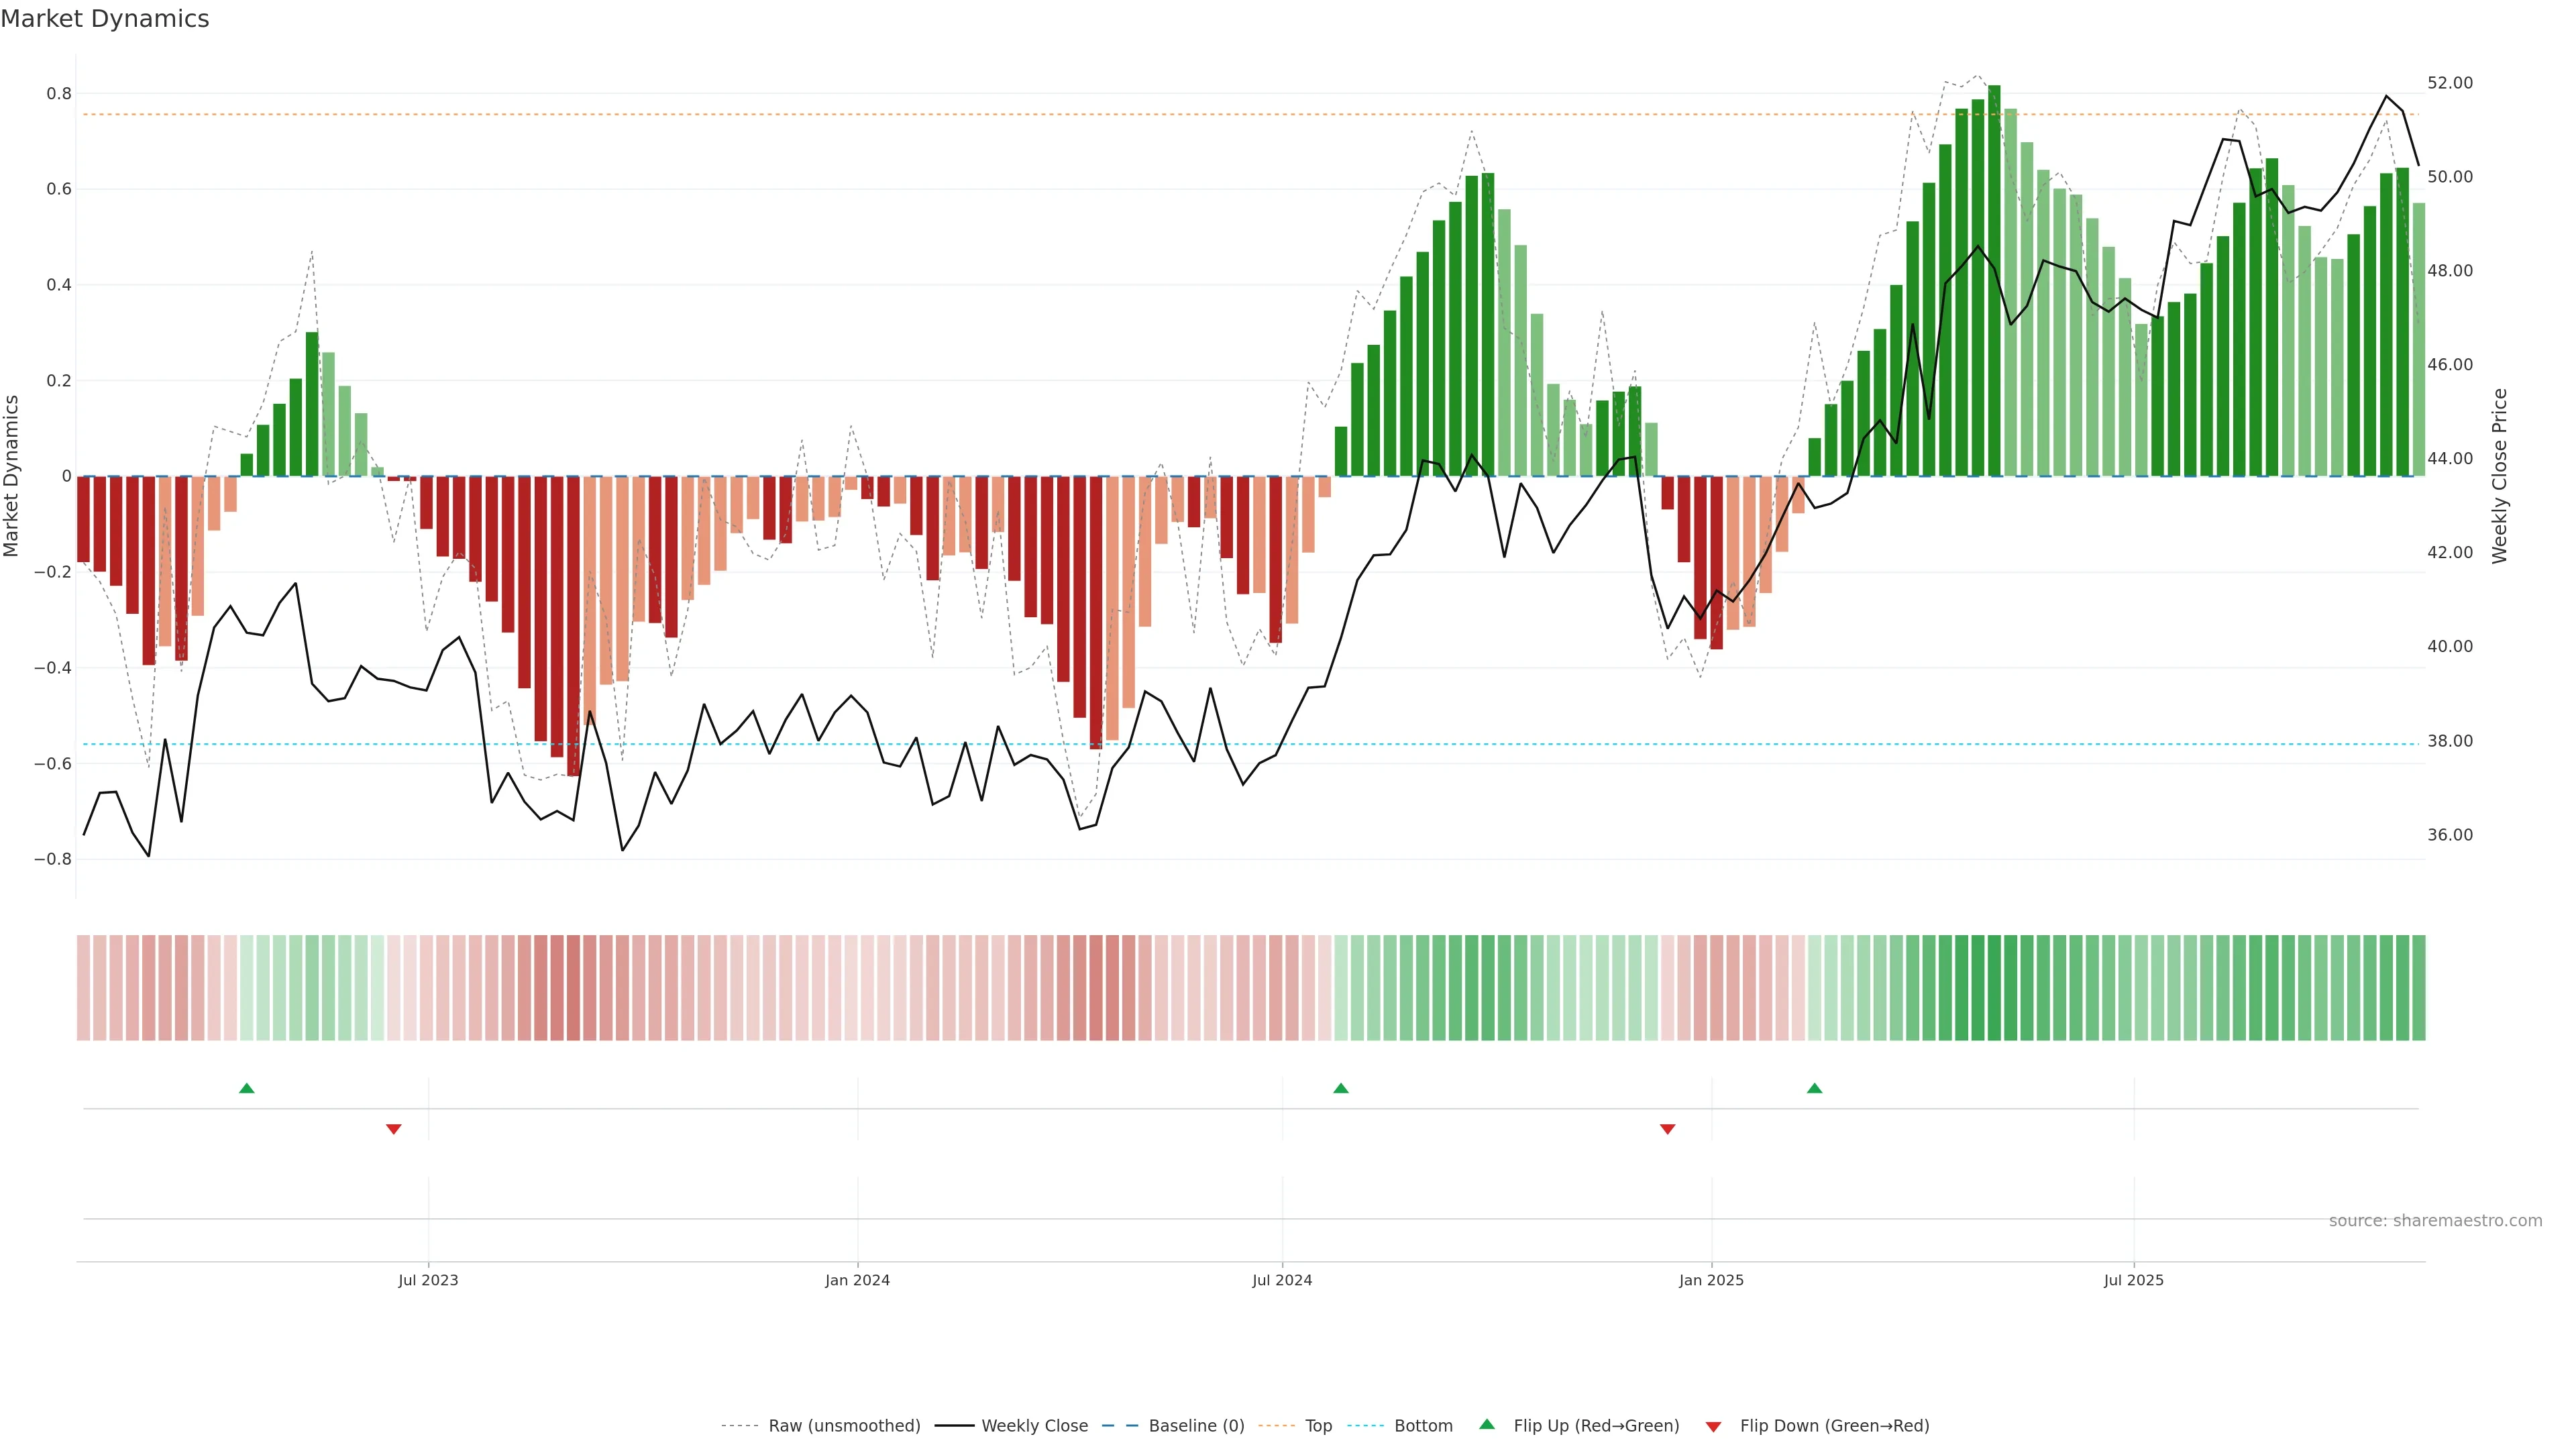This screenshot has width=2576, height=1449.
Task: Click the darkest green heat strip cell
Action: pyautogui.click(x=1994, y=987)
